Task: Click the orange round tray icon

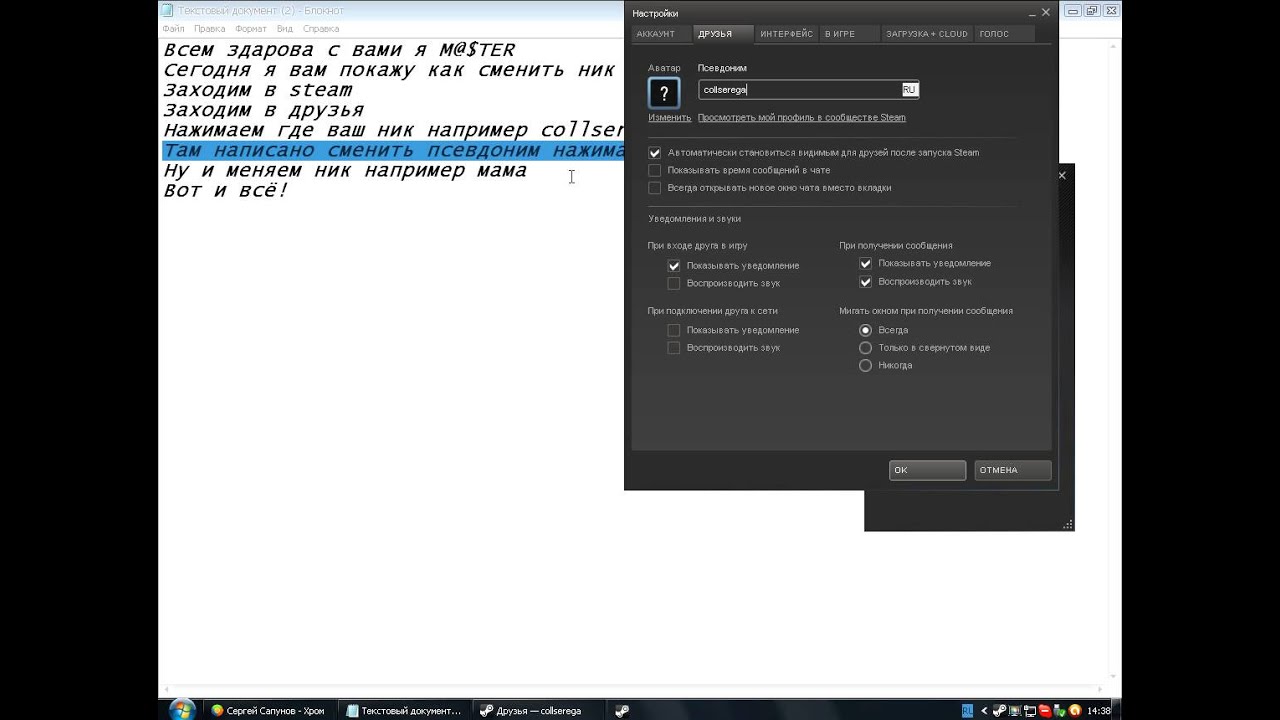Action: tap(1075, 711)
